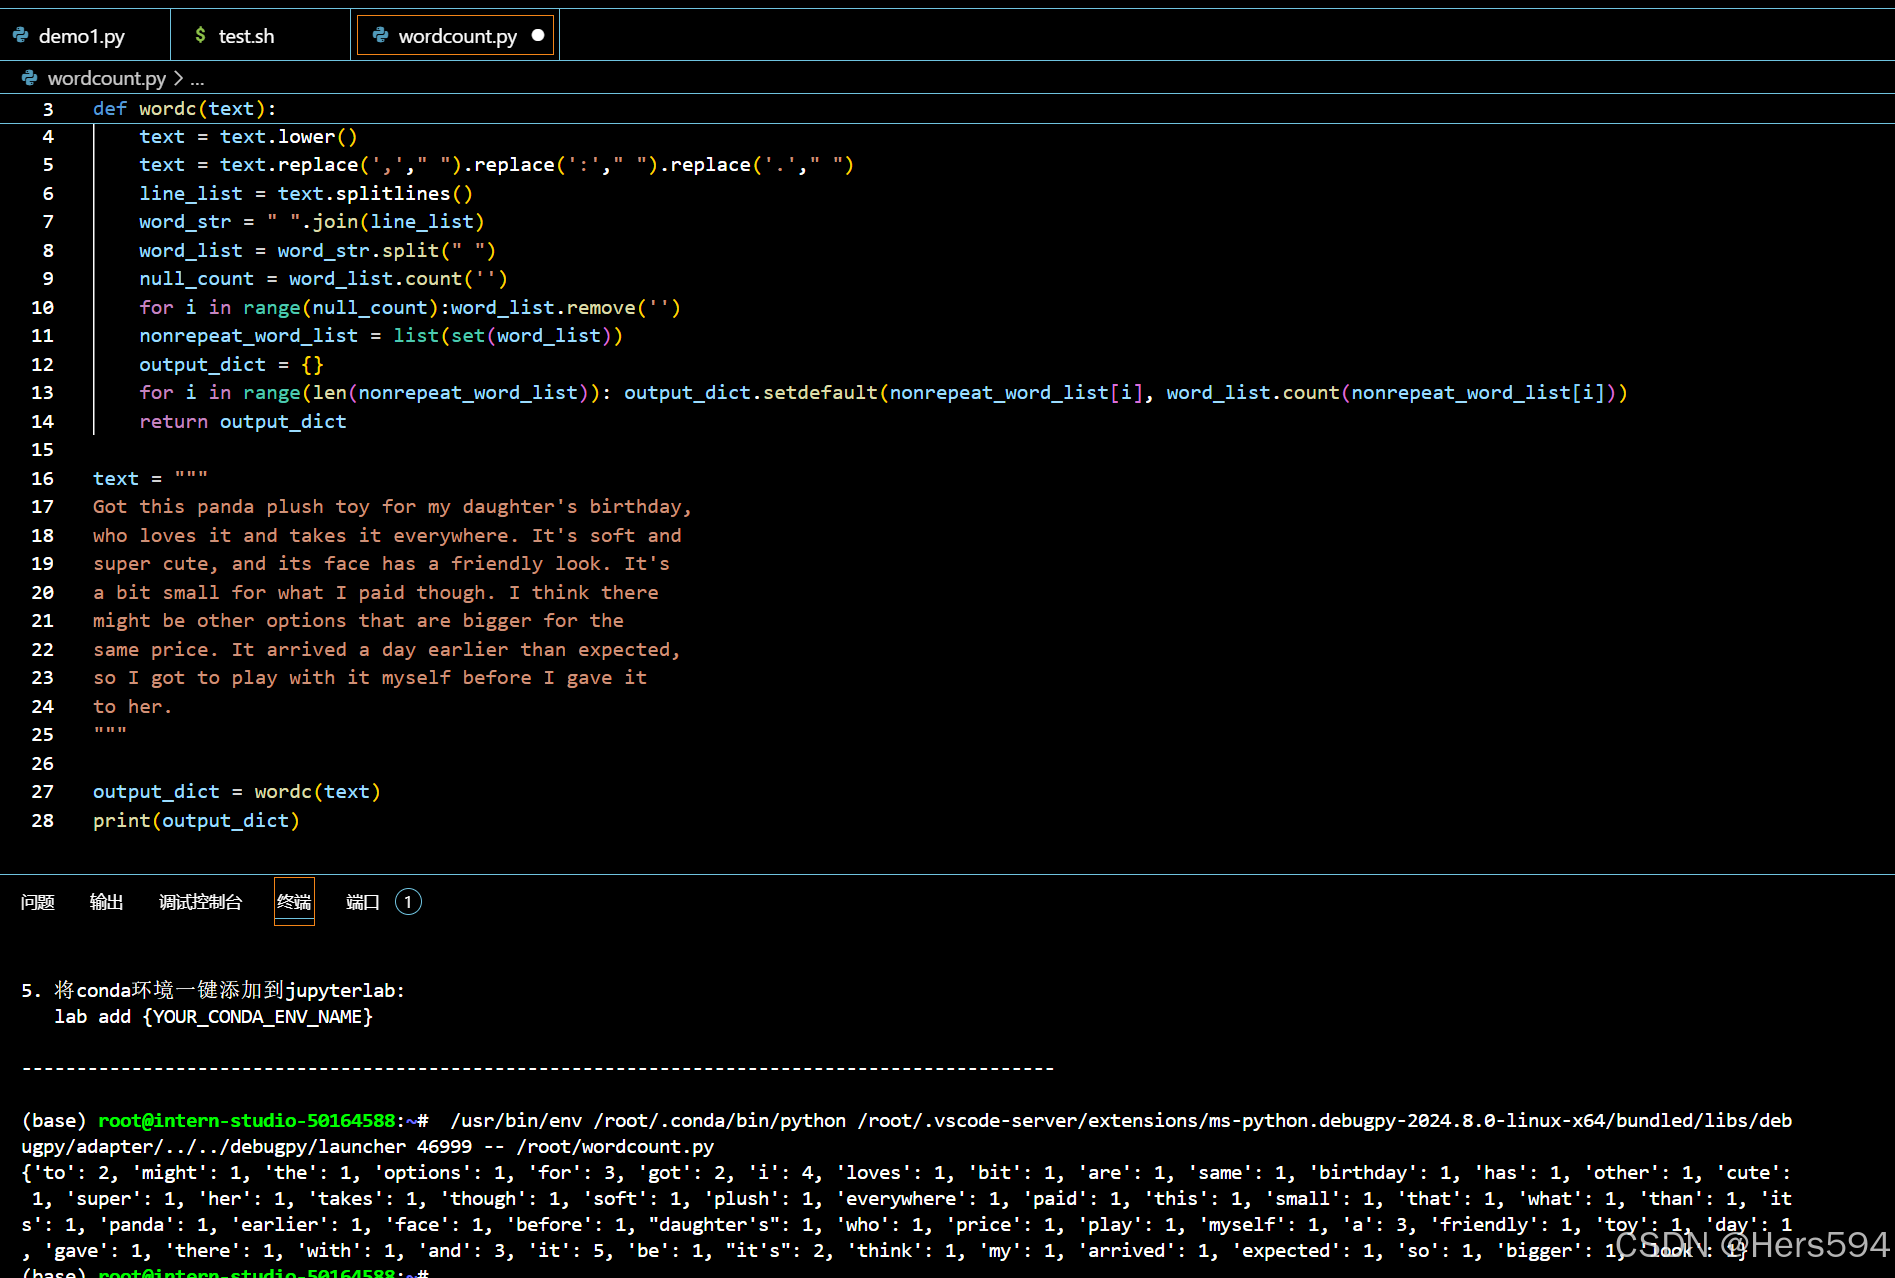The height and width of the screenshot is (1278, 1895).
Task: Place cursor on the wordc function definition
Action: point(168,108)
